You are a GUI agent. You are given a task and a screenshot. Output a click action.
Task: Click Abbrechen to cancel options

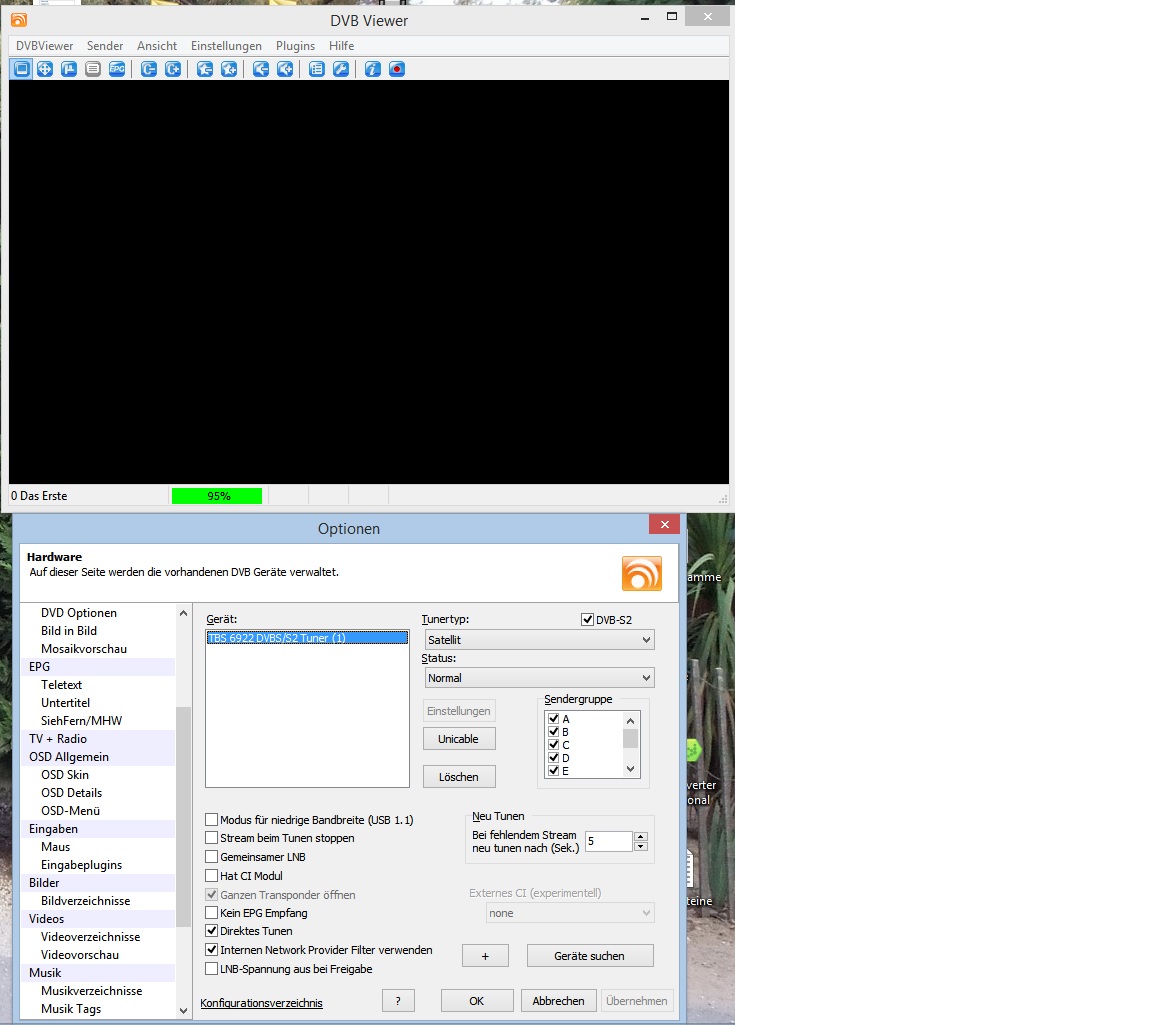coord(558,1001)
